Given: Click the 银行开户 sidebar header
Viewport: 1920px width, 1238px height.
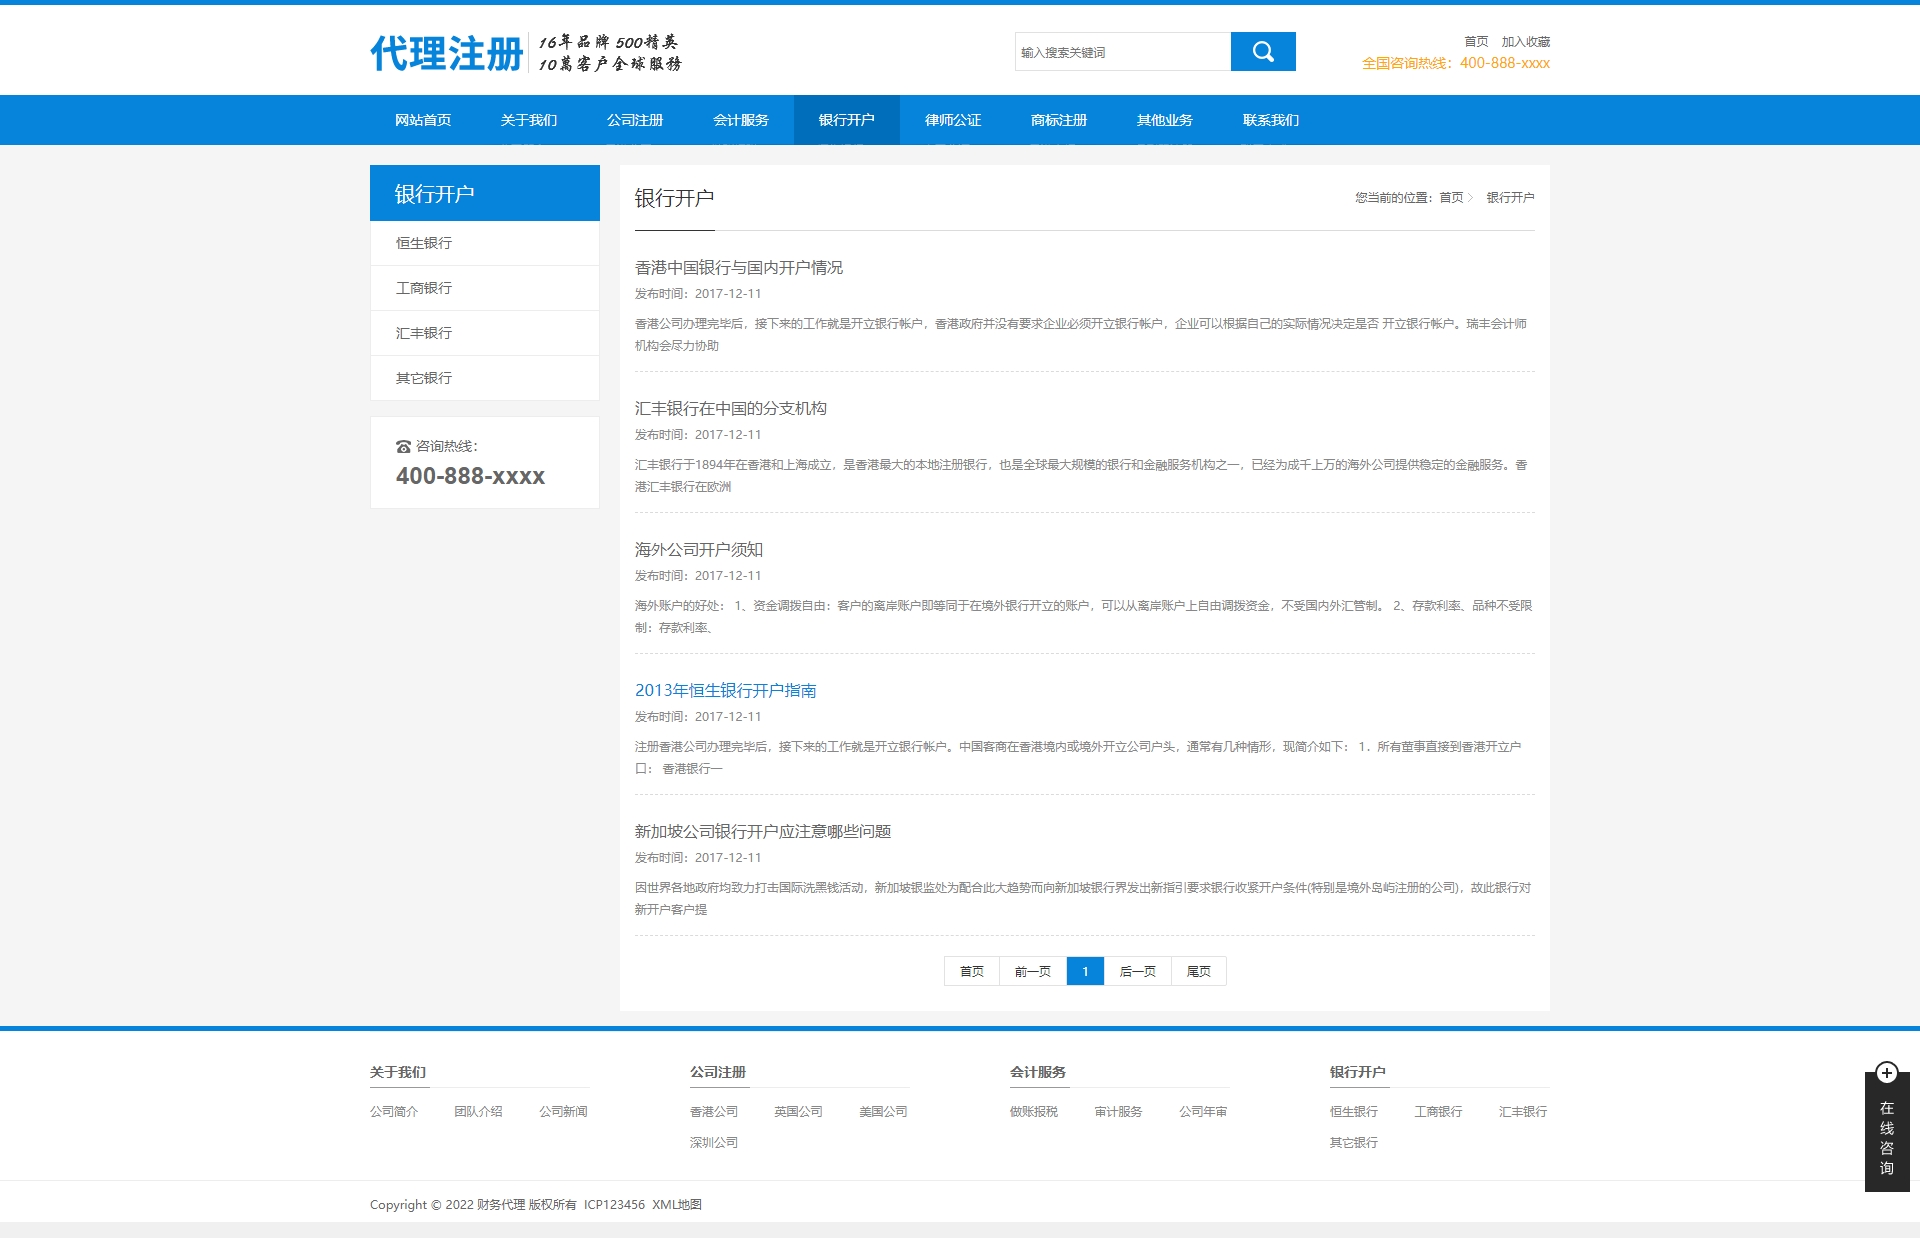Looking at the screenshot, I should click(485, 193).
